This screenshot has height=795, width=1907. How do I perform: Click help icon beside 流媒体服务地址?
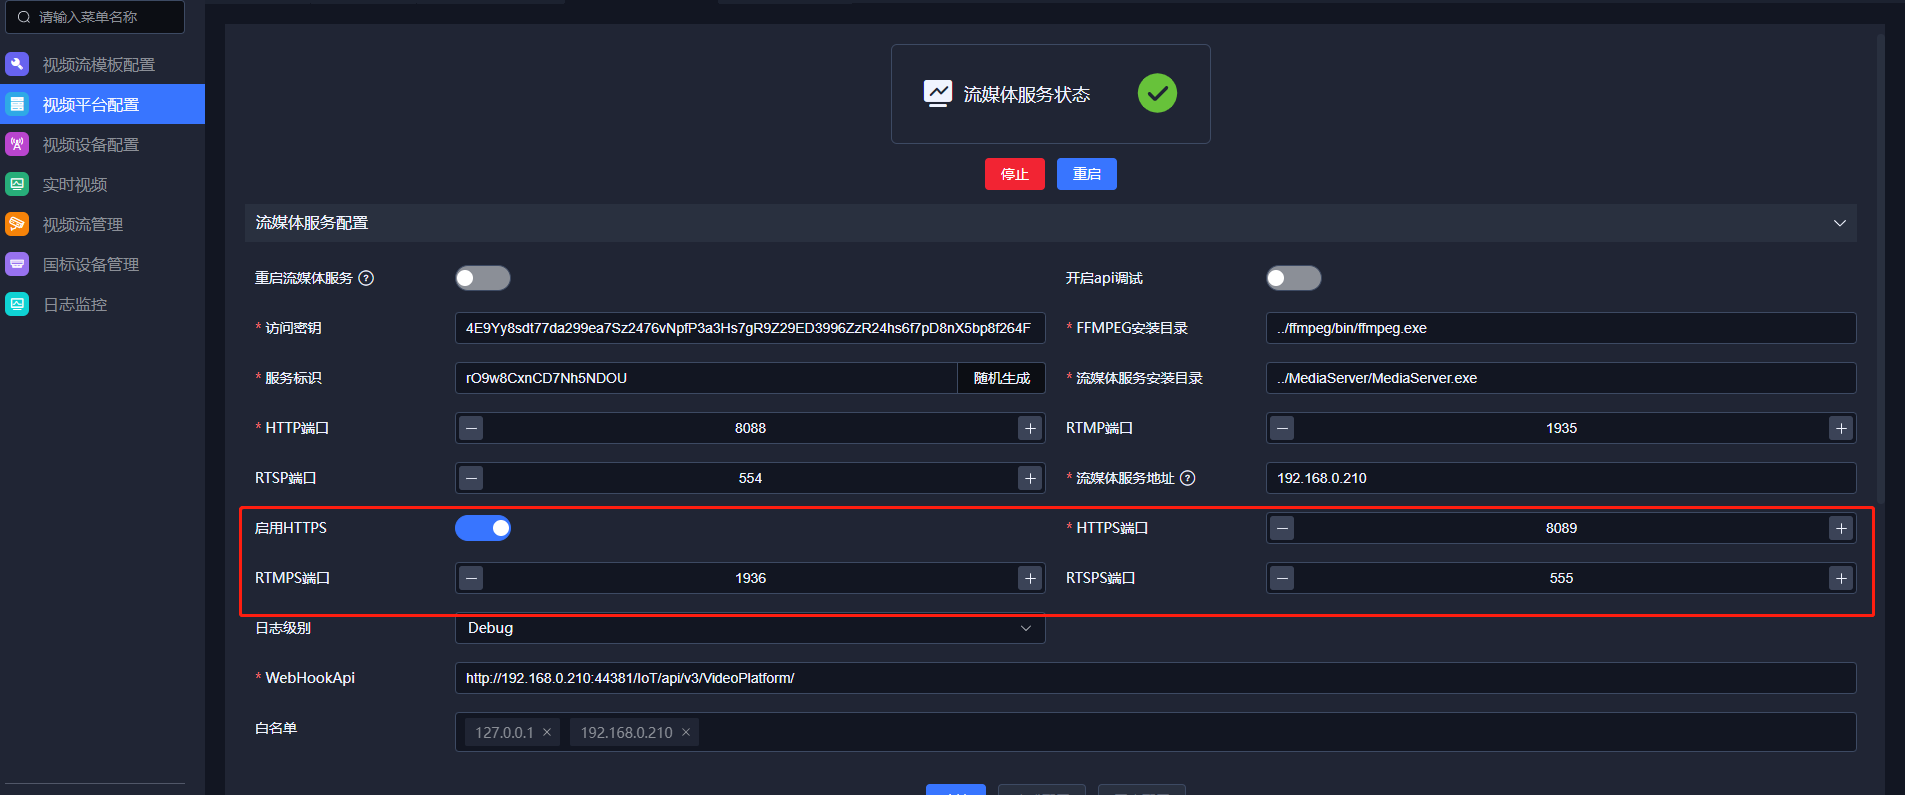[x=1188, y=478]
